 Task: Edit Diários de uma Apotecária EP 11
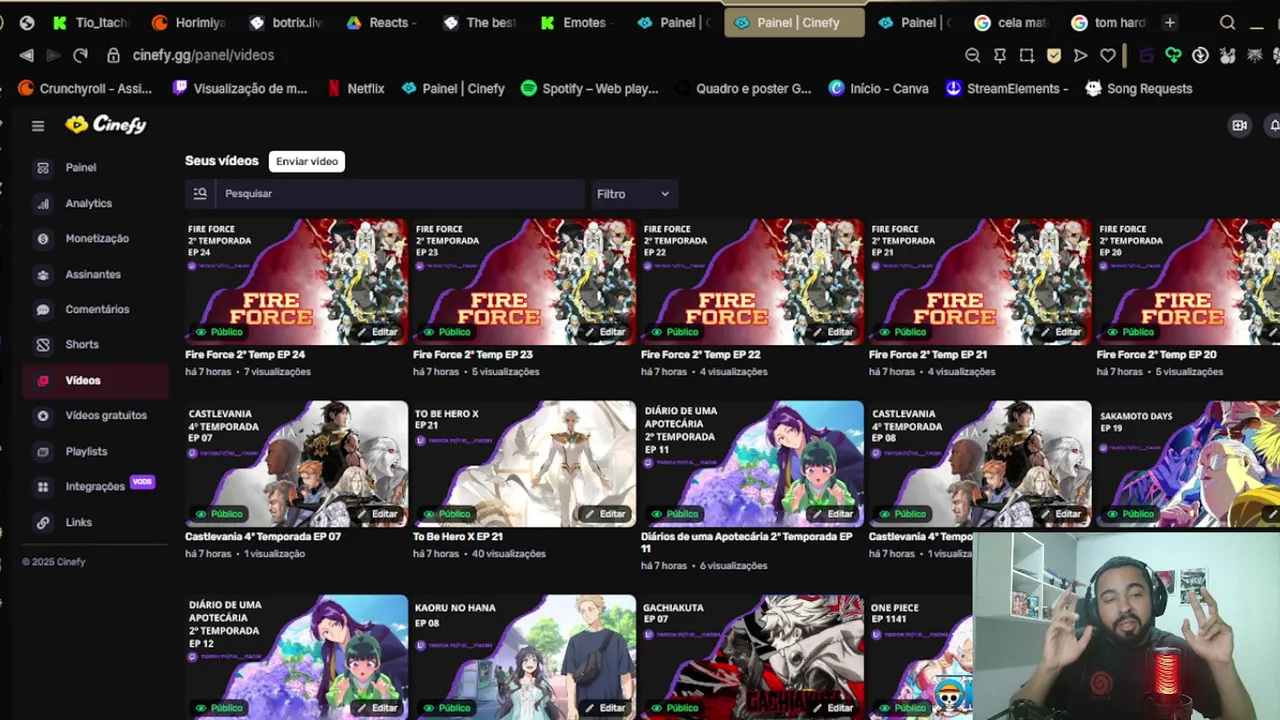[834, 514]
